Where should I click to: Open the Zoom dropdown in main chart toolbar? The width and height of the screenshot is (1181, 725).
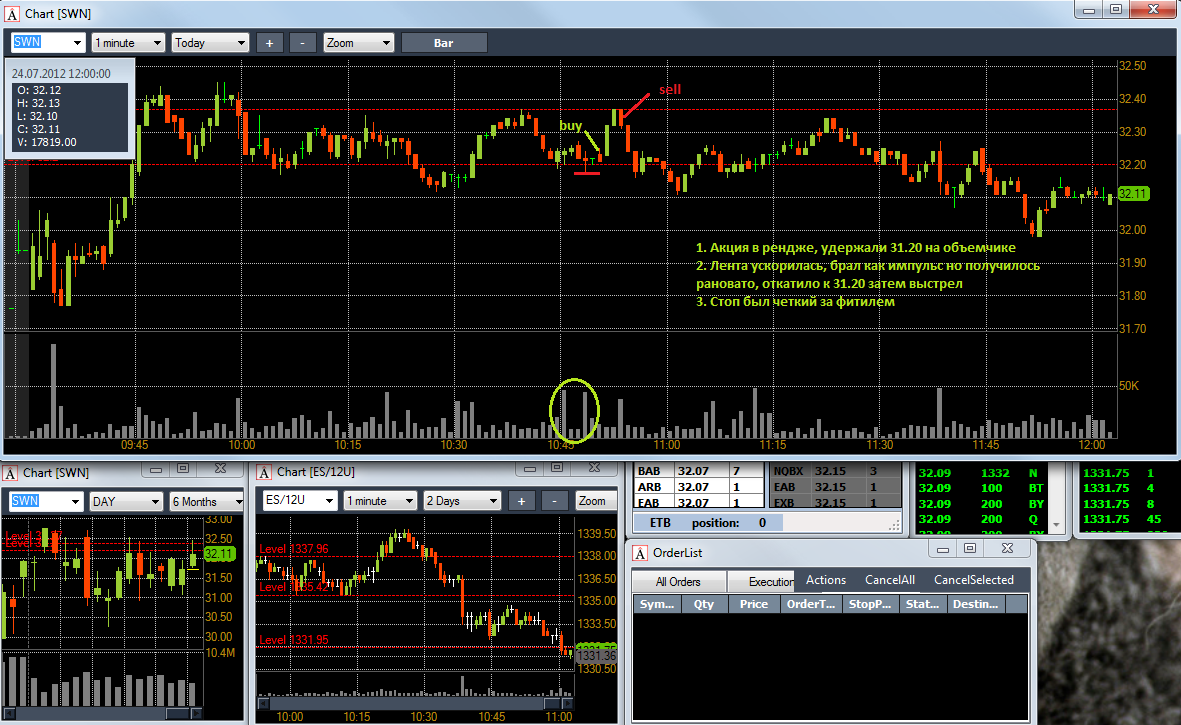(359, 43)
